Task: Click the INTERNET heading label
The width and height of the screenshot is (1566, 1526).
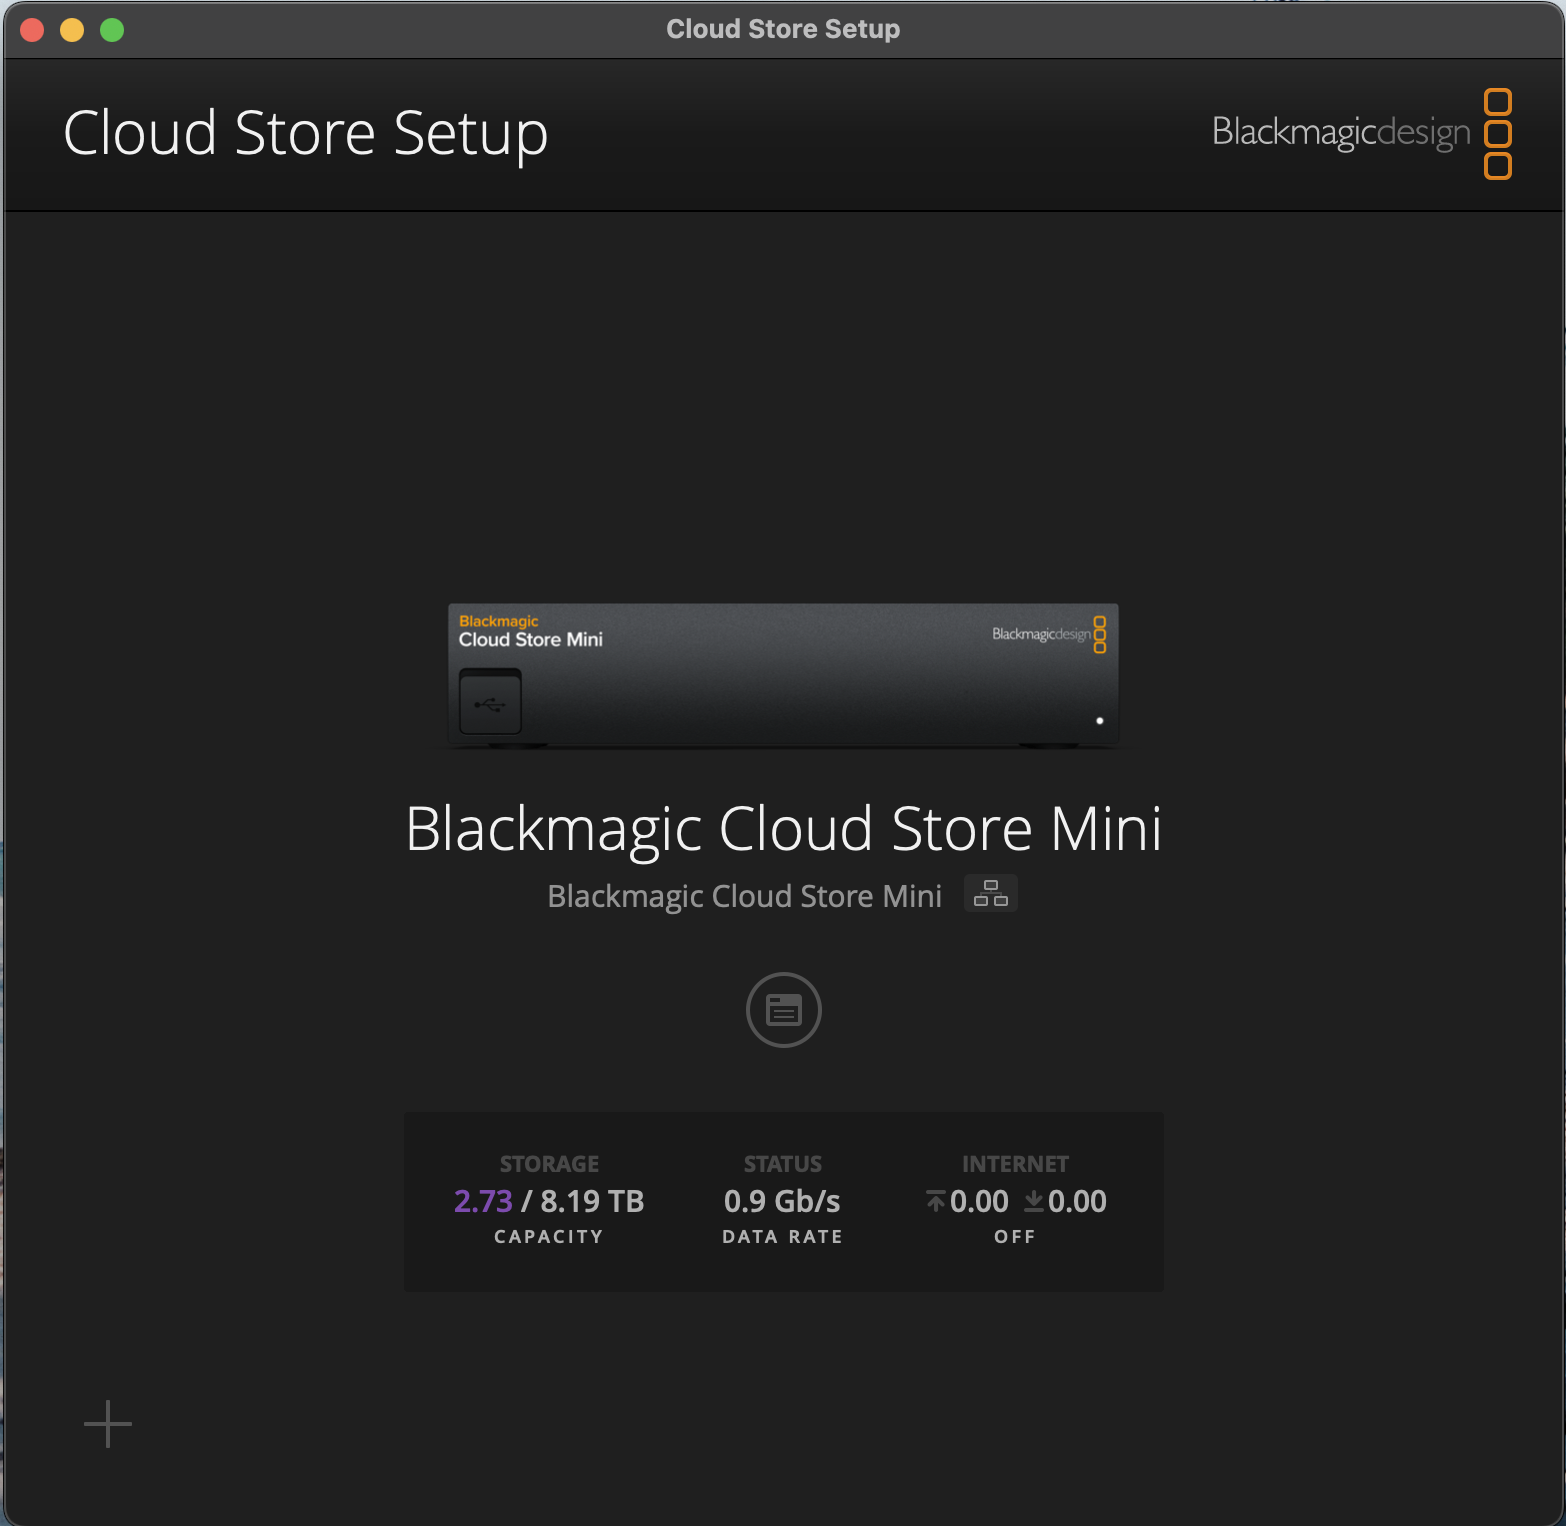Action: point(1015,1164)
